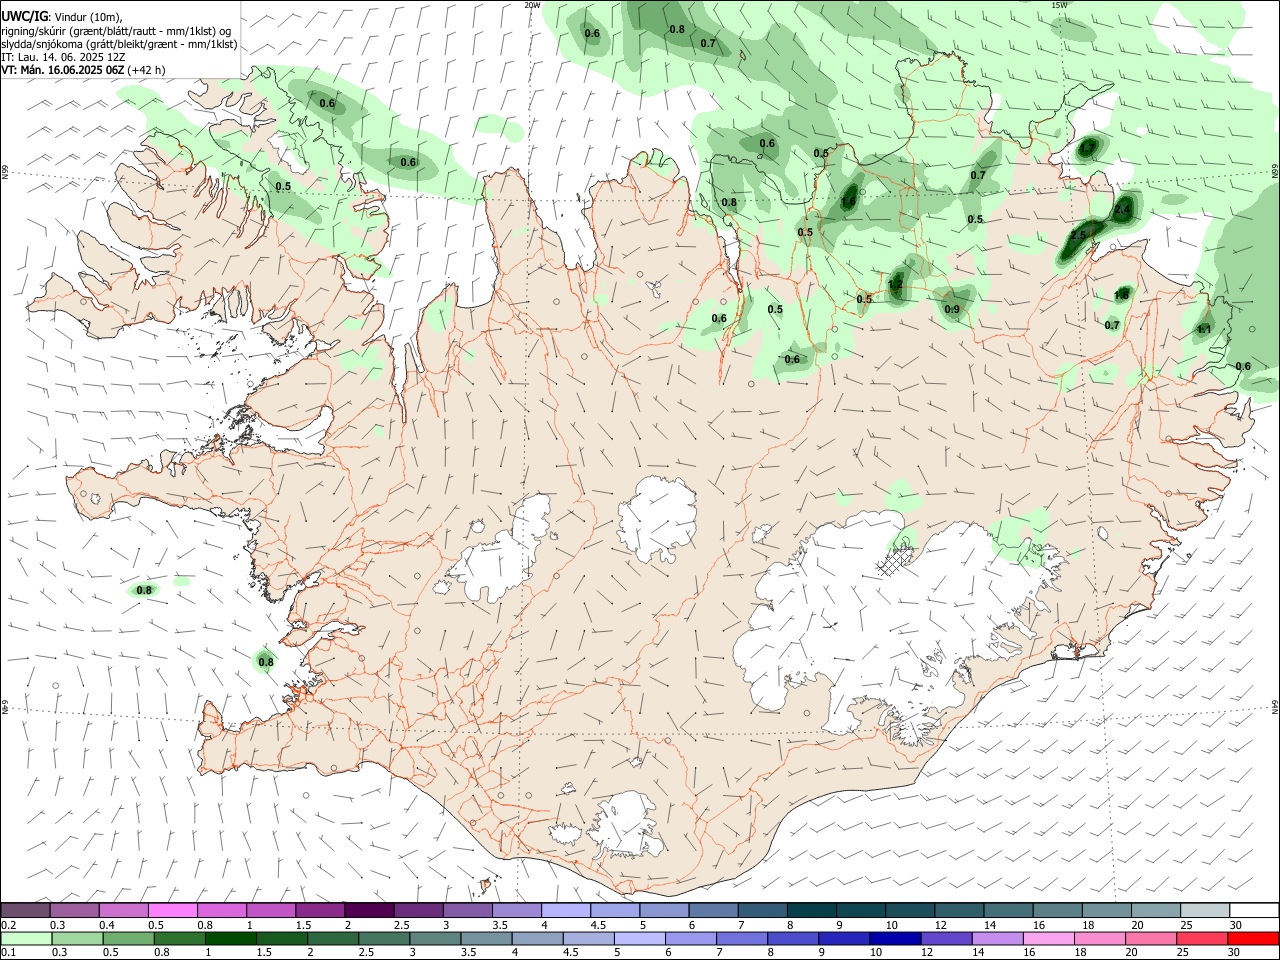Select the 'Vindur (10m)' text
1280x960 pixels.
(87, 17)
